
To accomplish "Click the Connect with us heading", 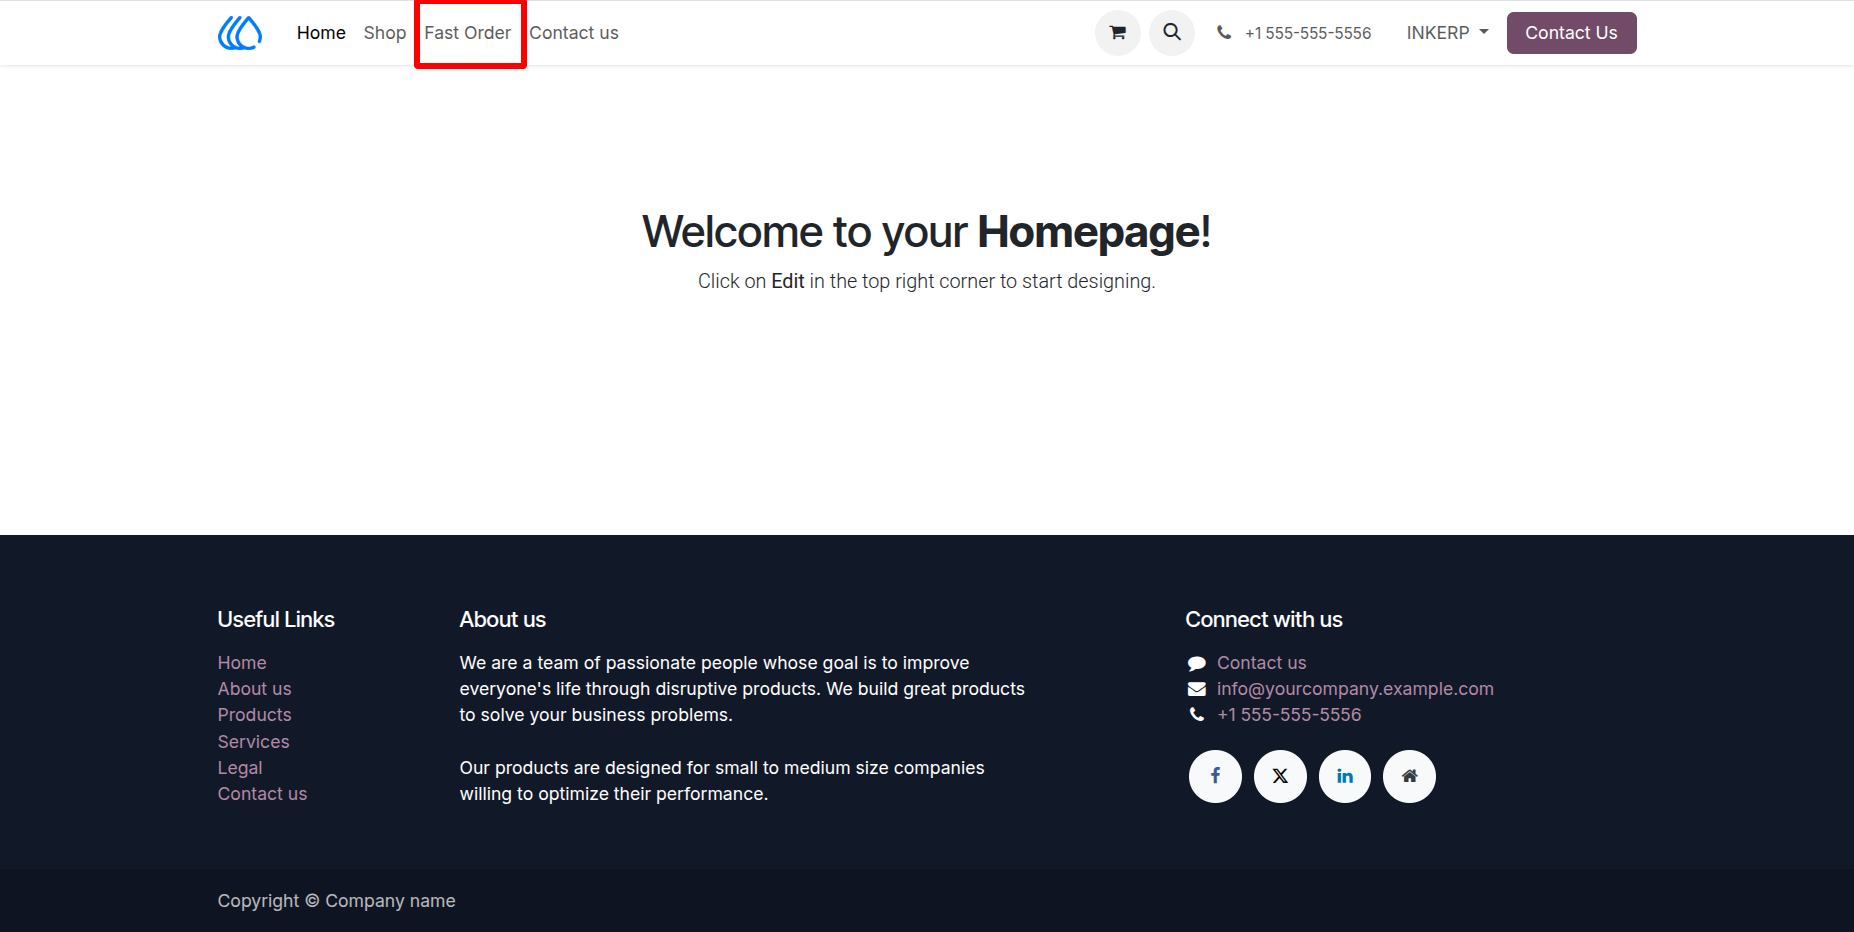I will [x=1264, y=620].
